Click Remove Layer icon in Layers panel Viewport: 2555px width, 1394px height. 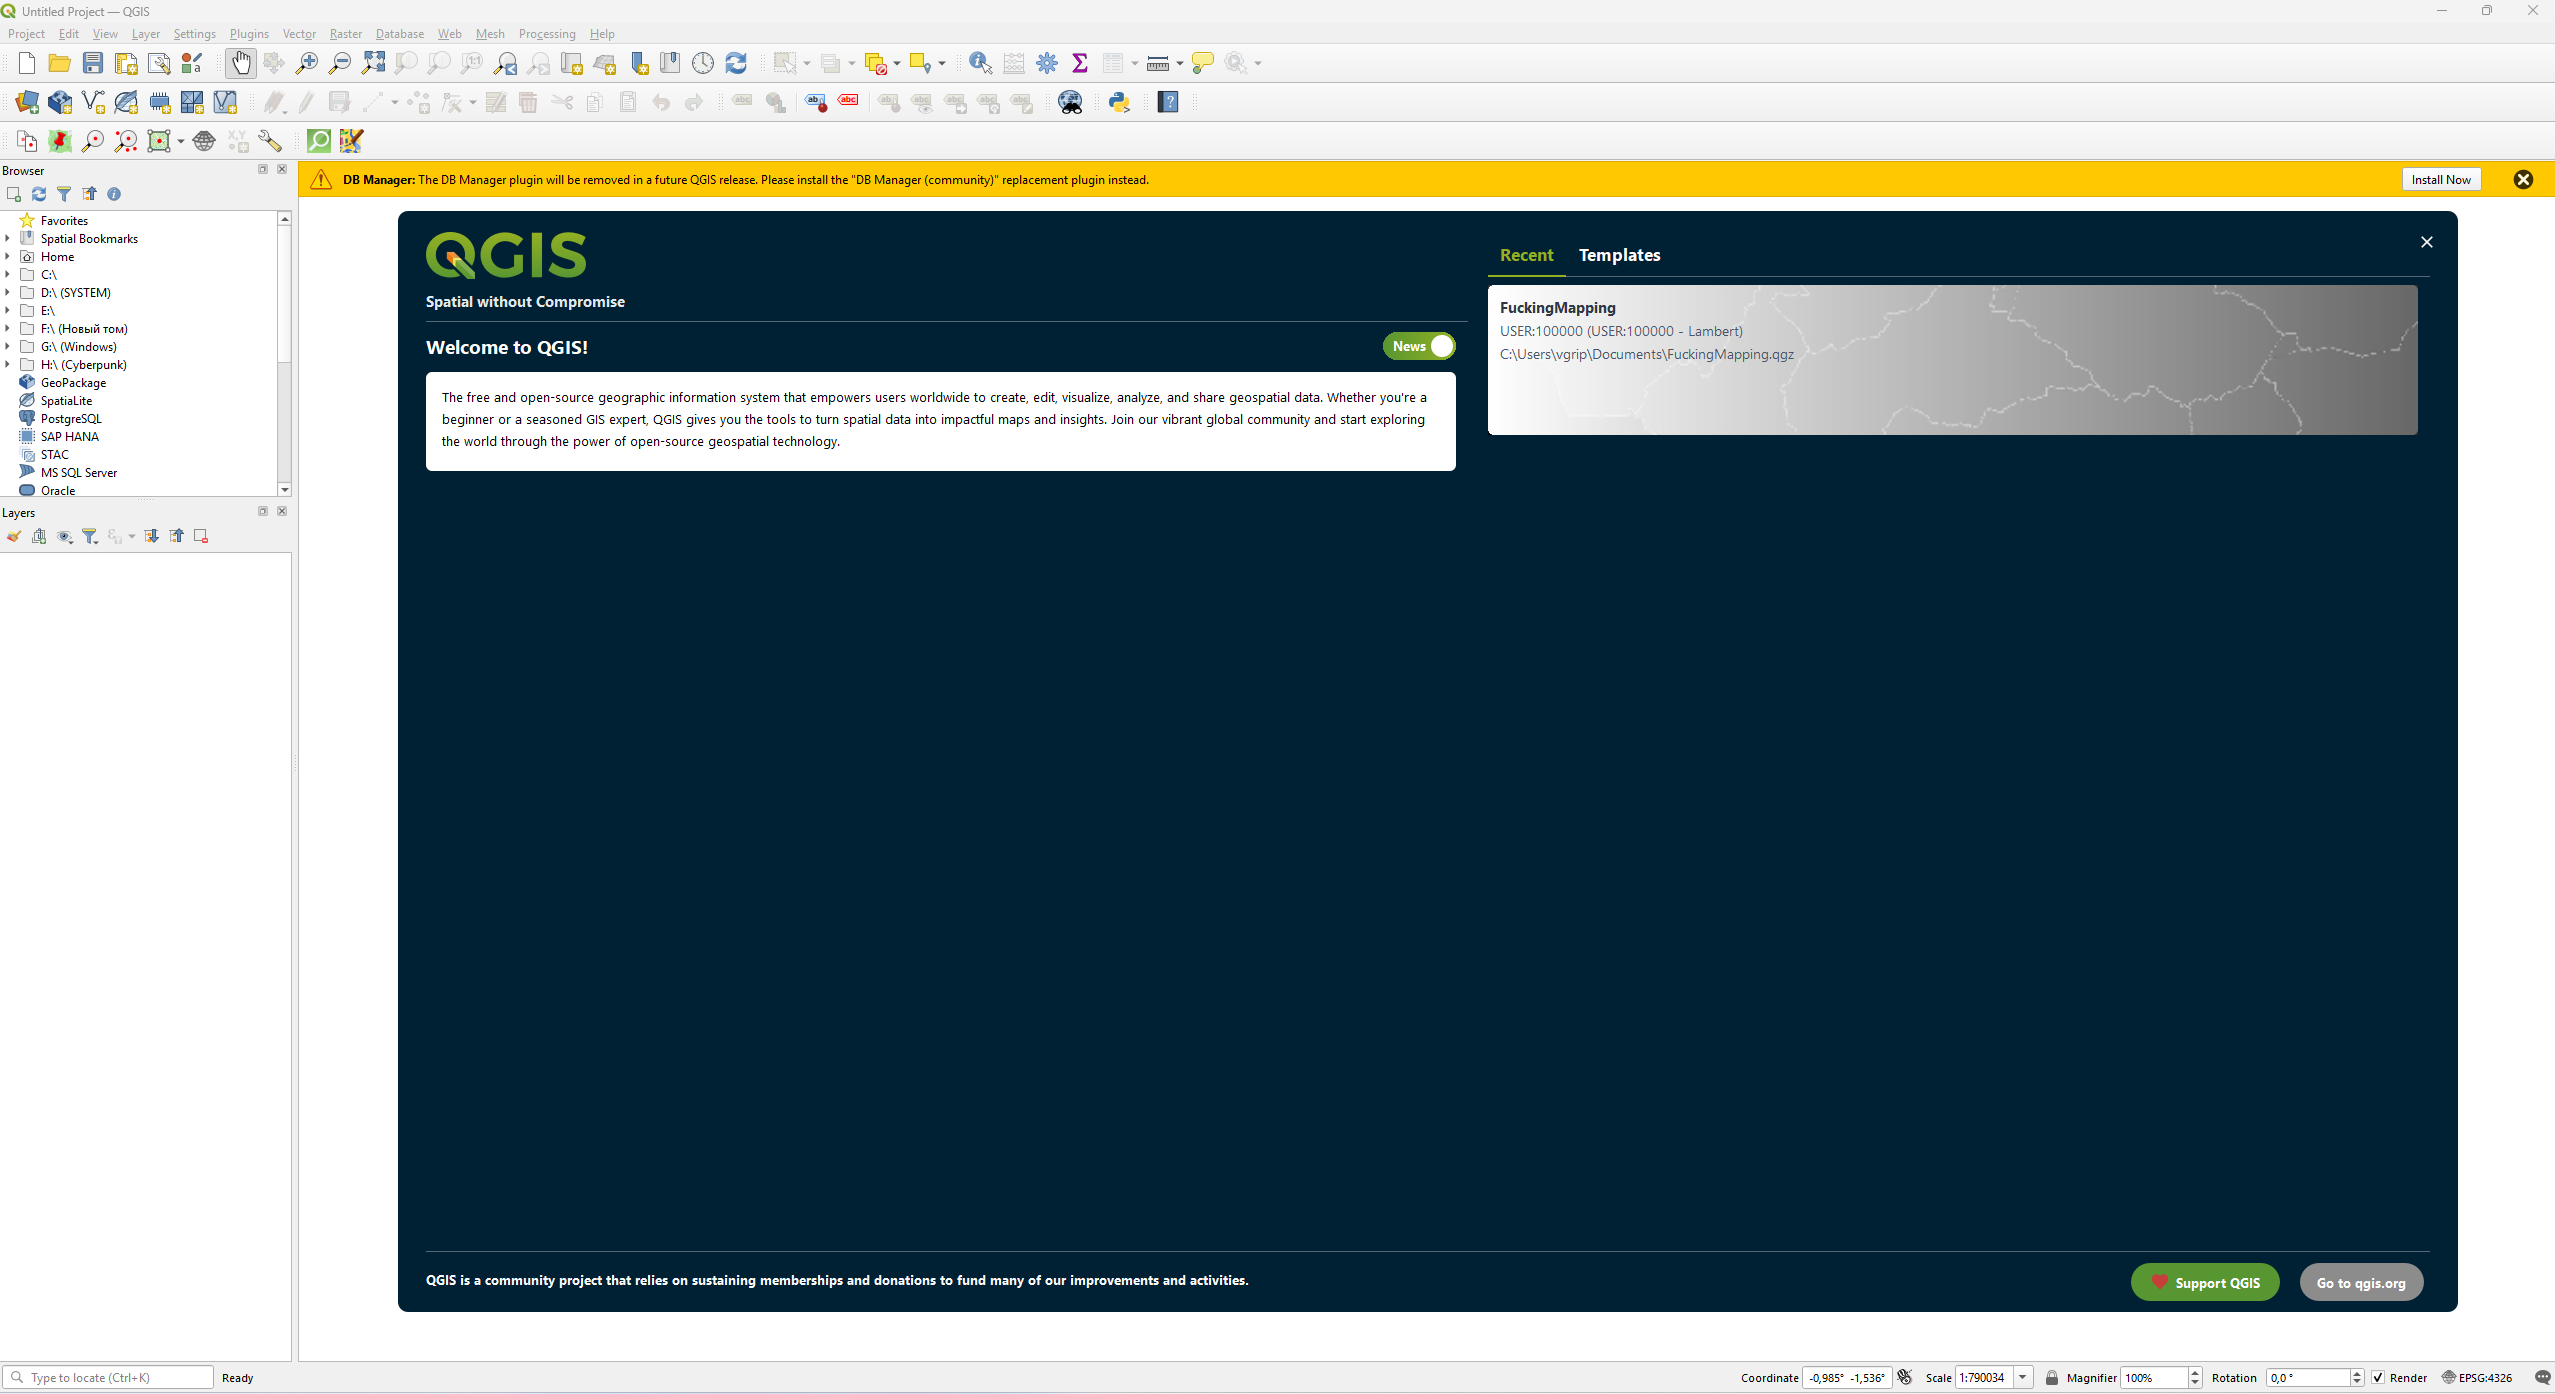(x=201, y=537)
